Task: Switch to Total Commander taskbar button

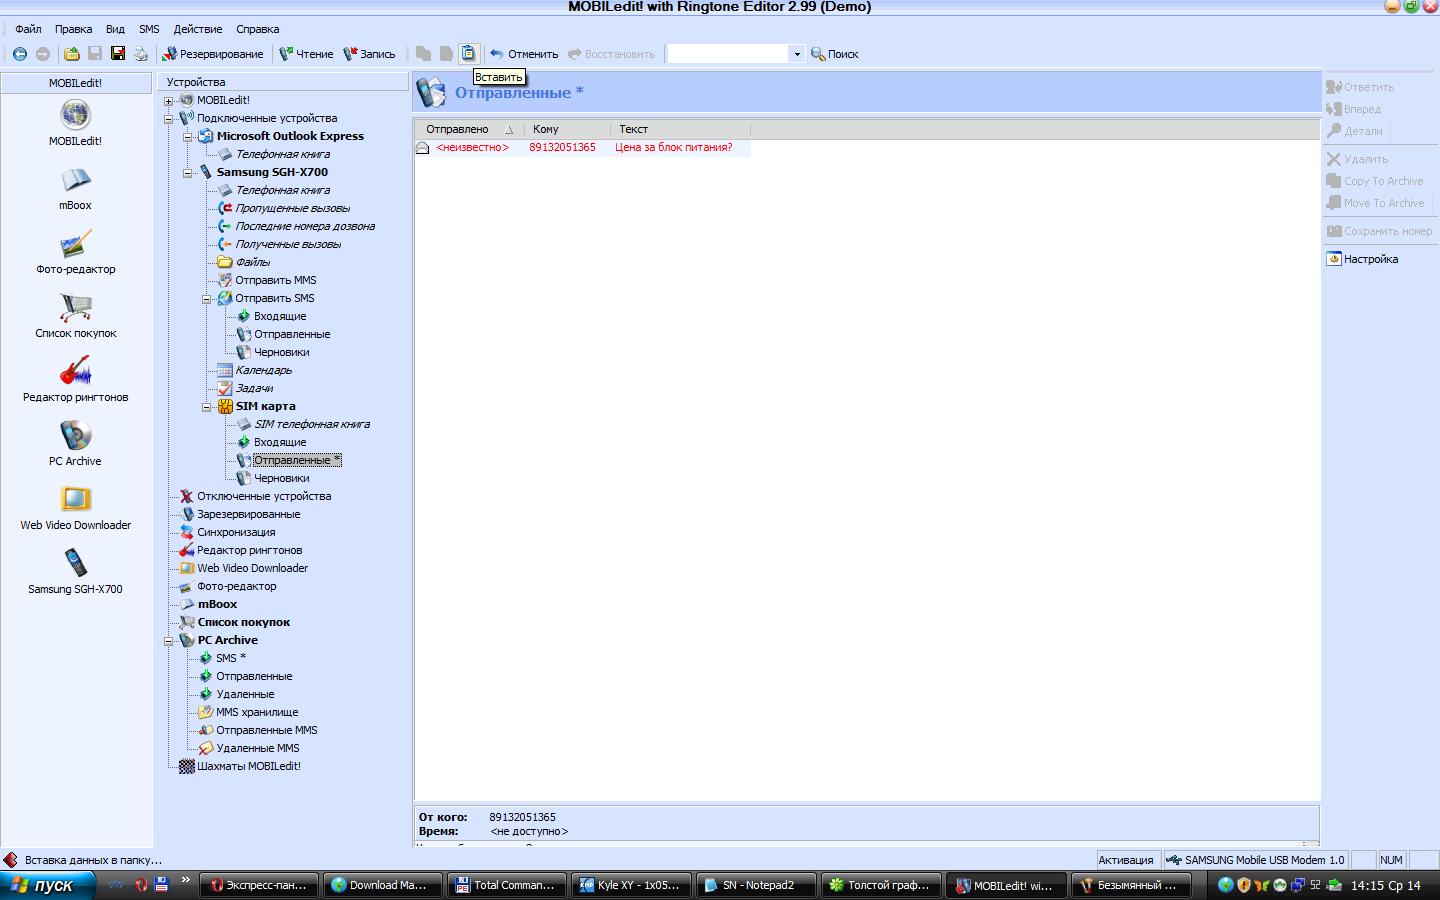Action: click(x=506, y=885)
